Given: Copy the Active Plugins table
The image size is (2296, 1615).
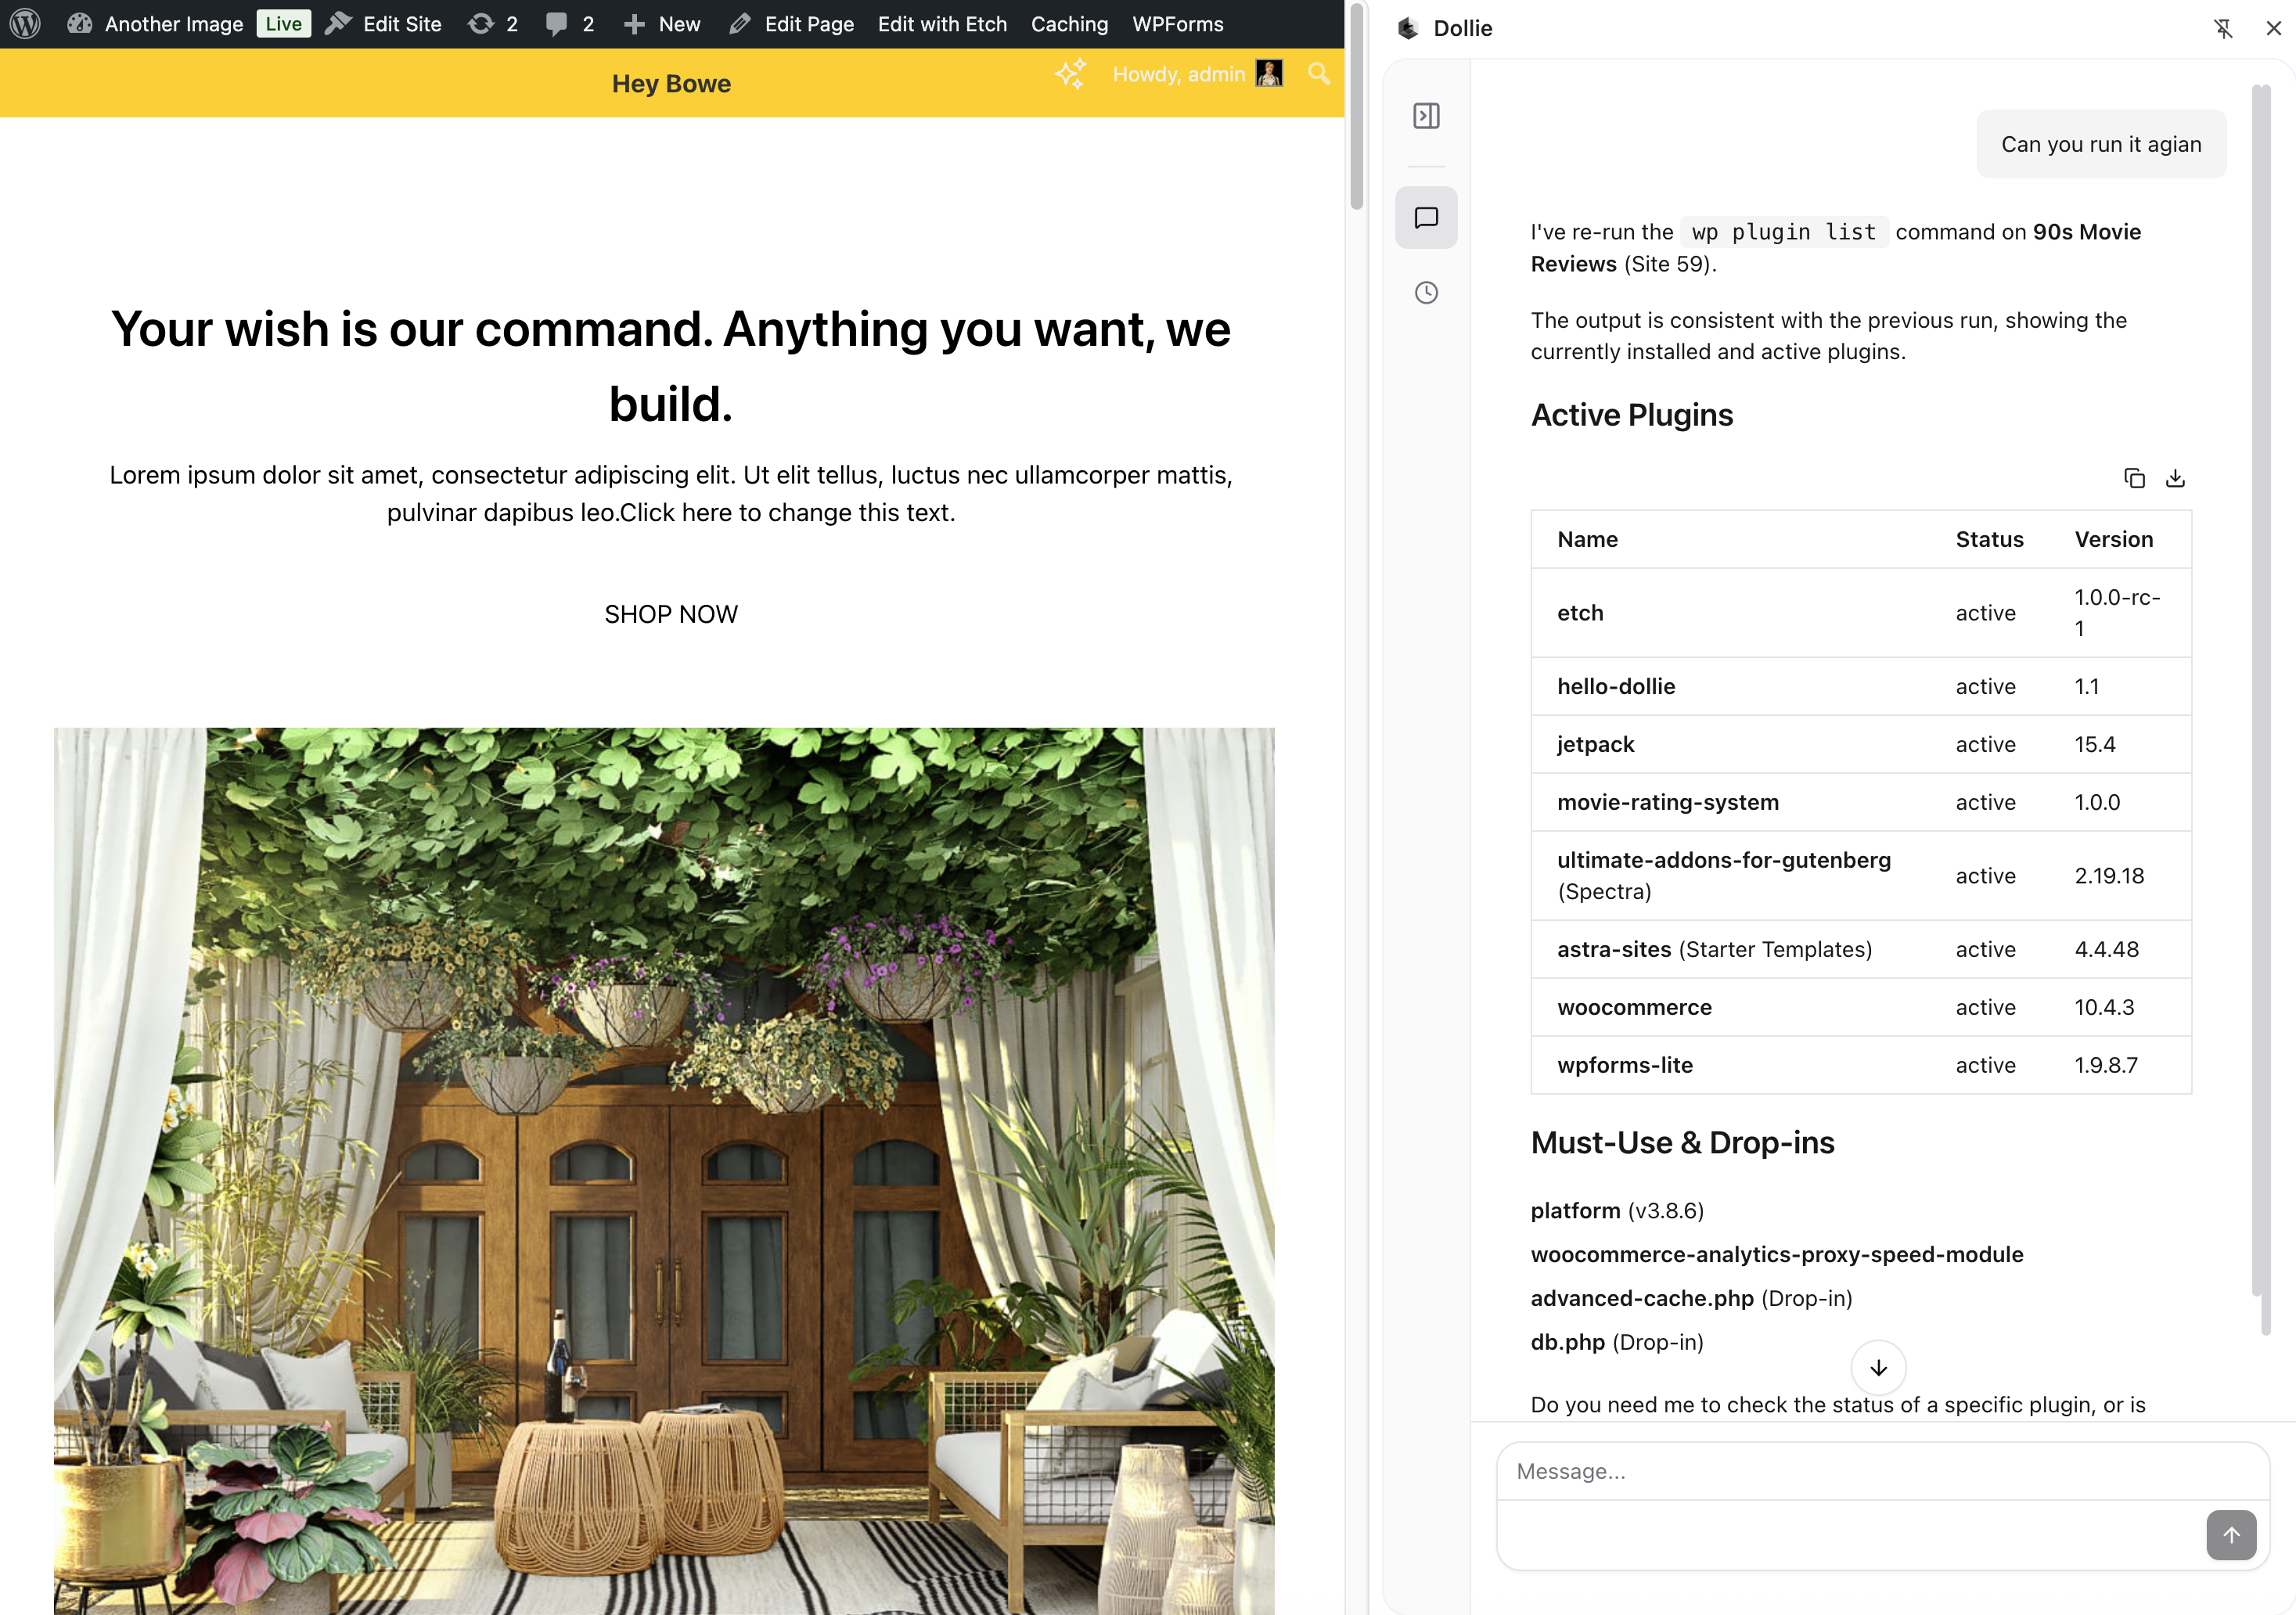Looking at the screenshot, I should (x=2134, y=478).
